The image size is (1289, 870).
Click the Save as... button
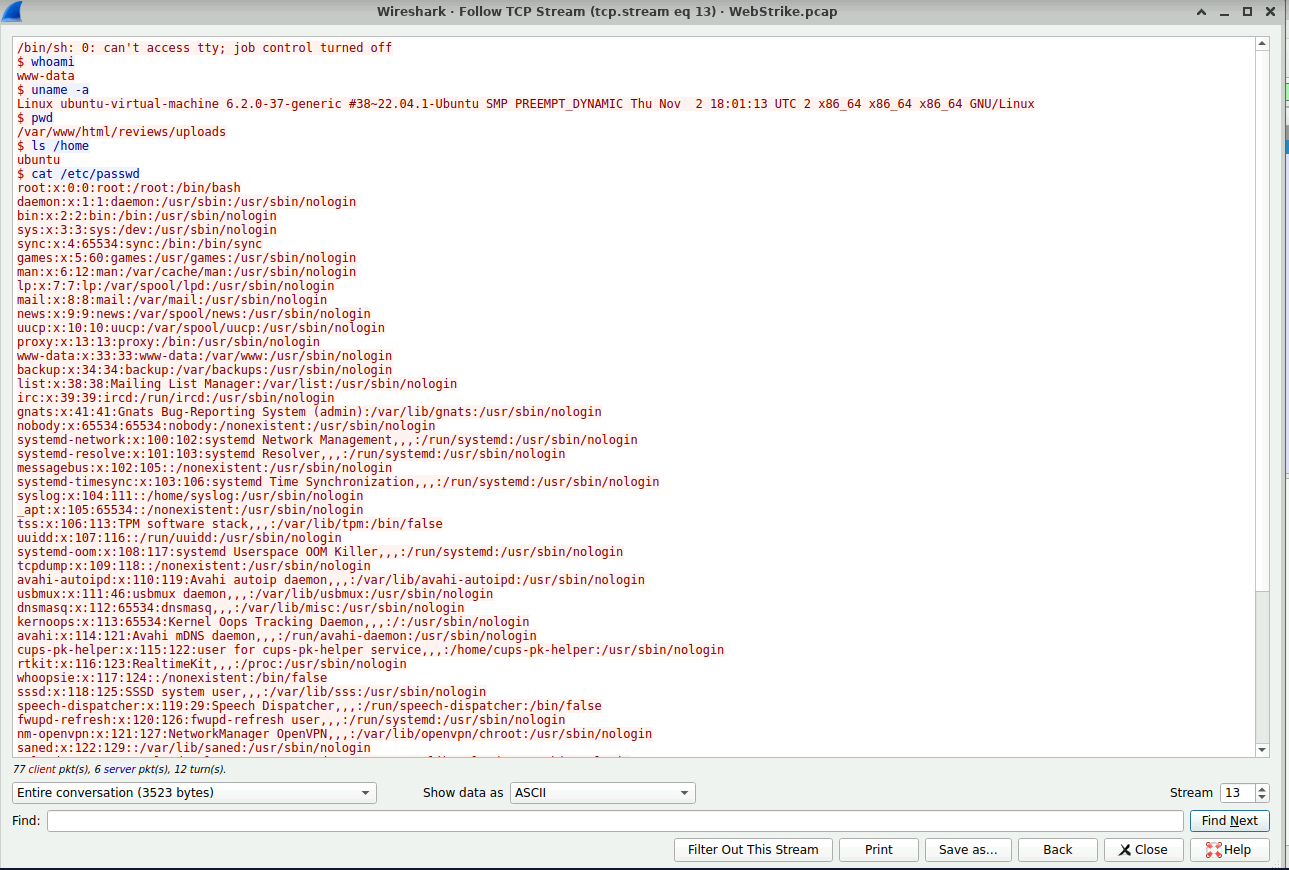click(x=967, y=850)
